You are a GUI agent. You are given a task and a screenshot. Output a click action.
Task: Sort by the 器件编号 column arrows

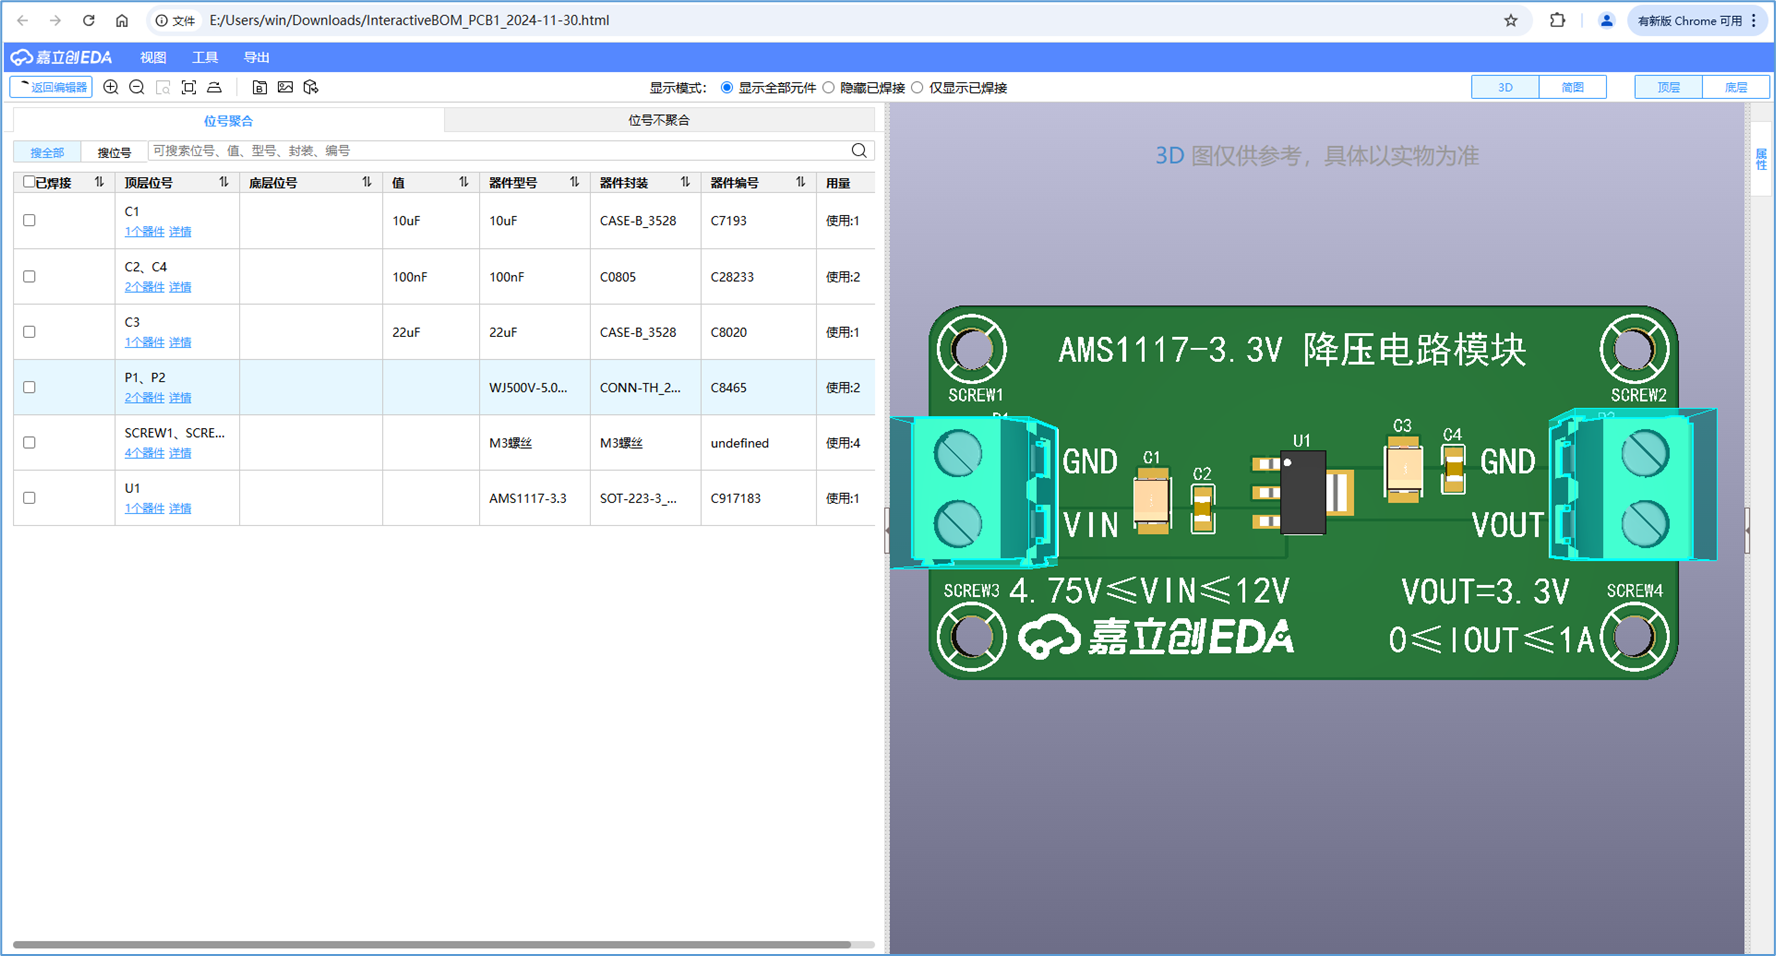pos(801,182)
